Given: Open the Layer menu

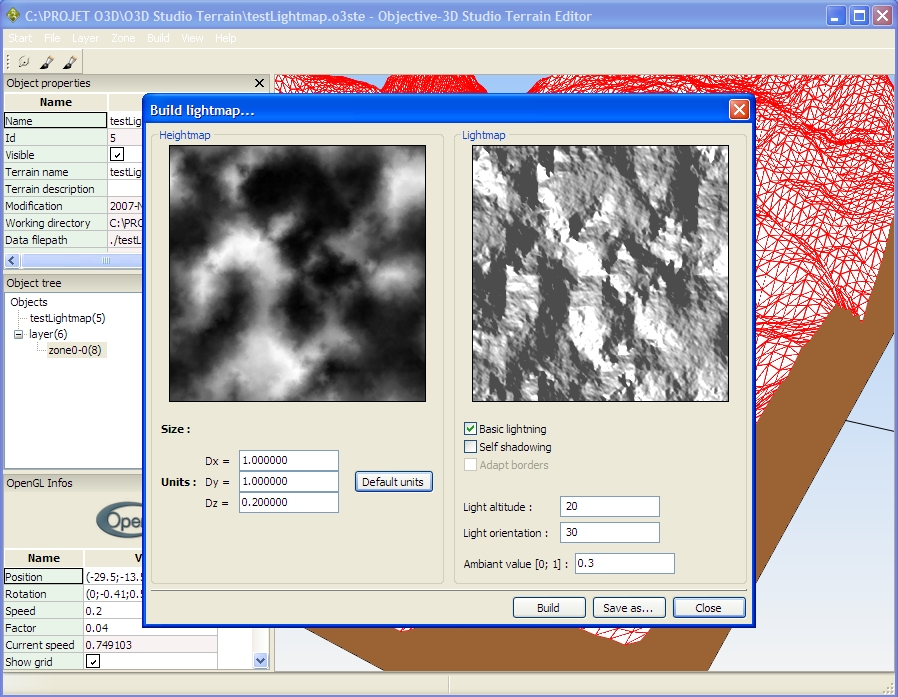Looking at the screenshot, I should coord(85,38).
